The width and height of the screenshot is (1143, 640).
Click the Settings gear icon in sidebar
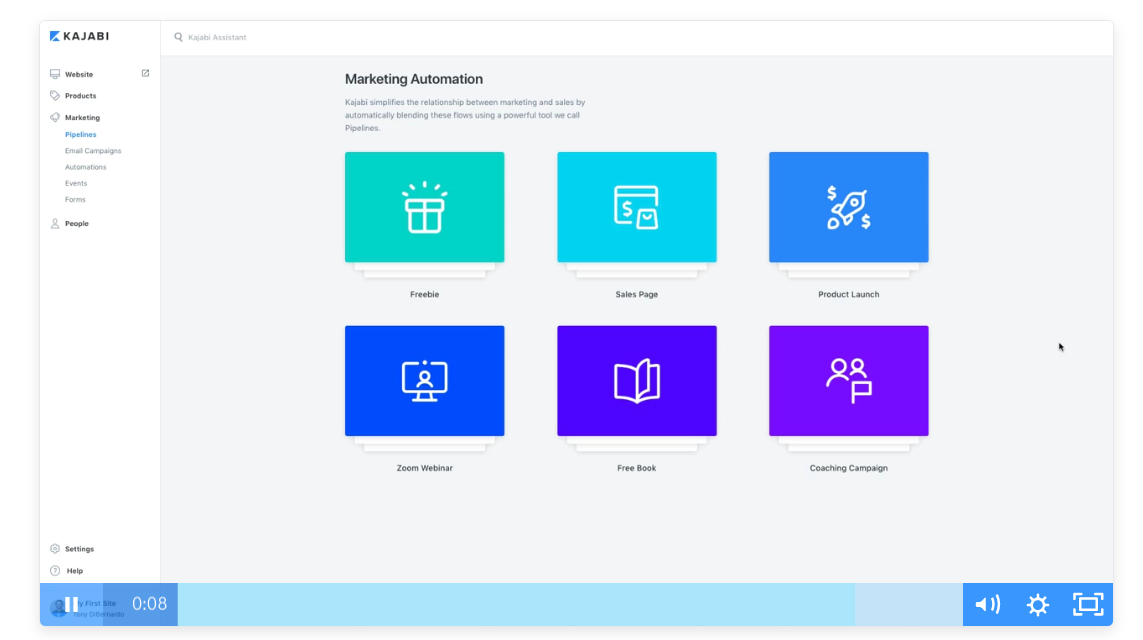[55, 549]
